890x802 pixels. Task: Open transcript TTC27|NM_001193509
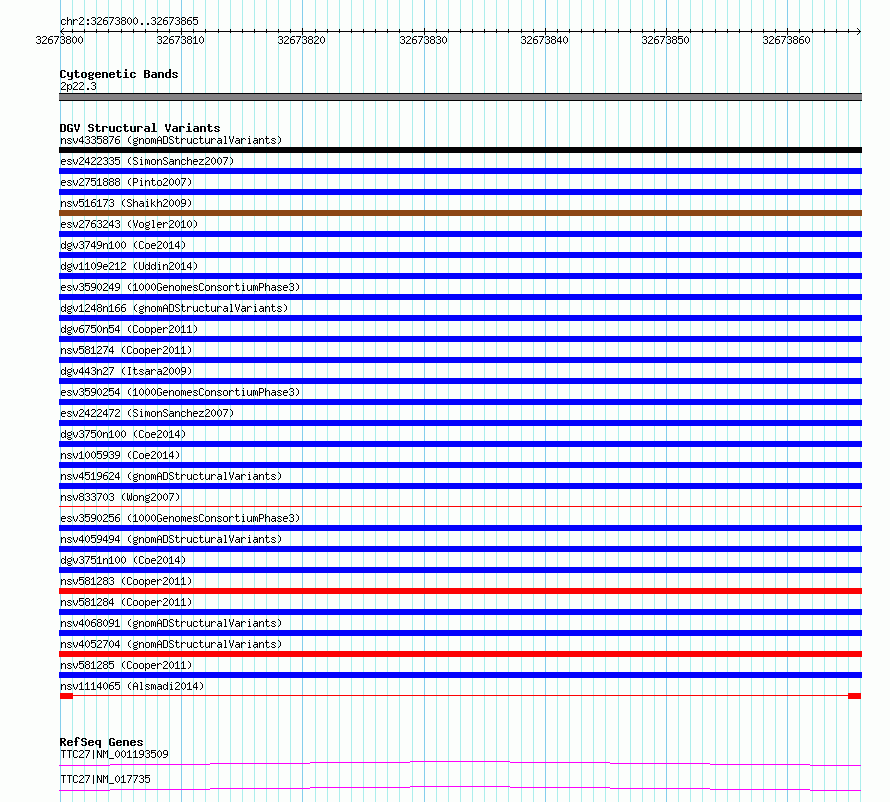[x=114, y=754]
